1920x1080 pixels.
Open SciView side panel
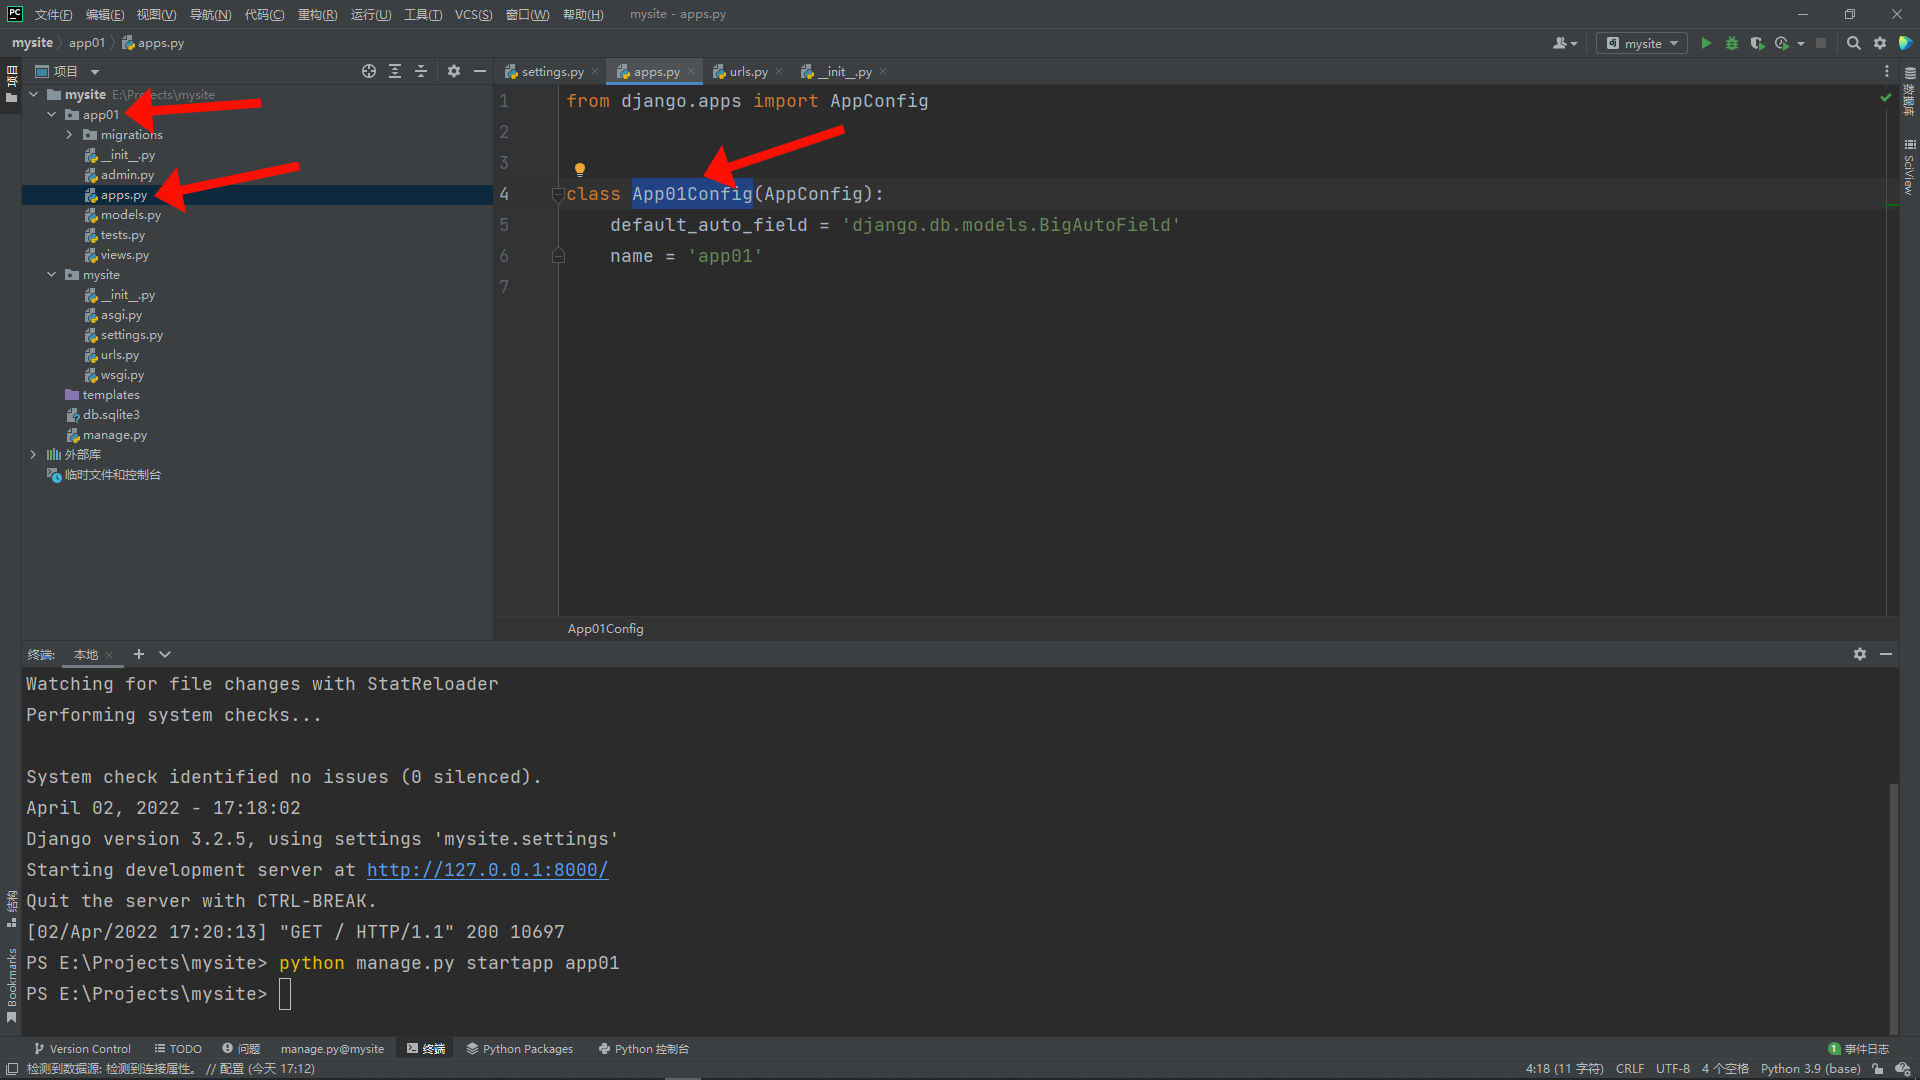pyautogui.click(x=1910, y=166)
